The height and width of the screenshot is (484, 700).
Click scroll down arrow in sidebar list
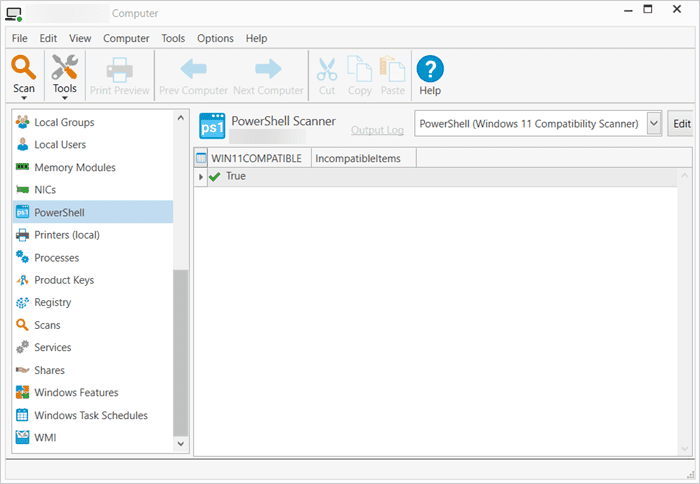[x=180, y=444]
